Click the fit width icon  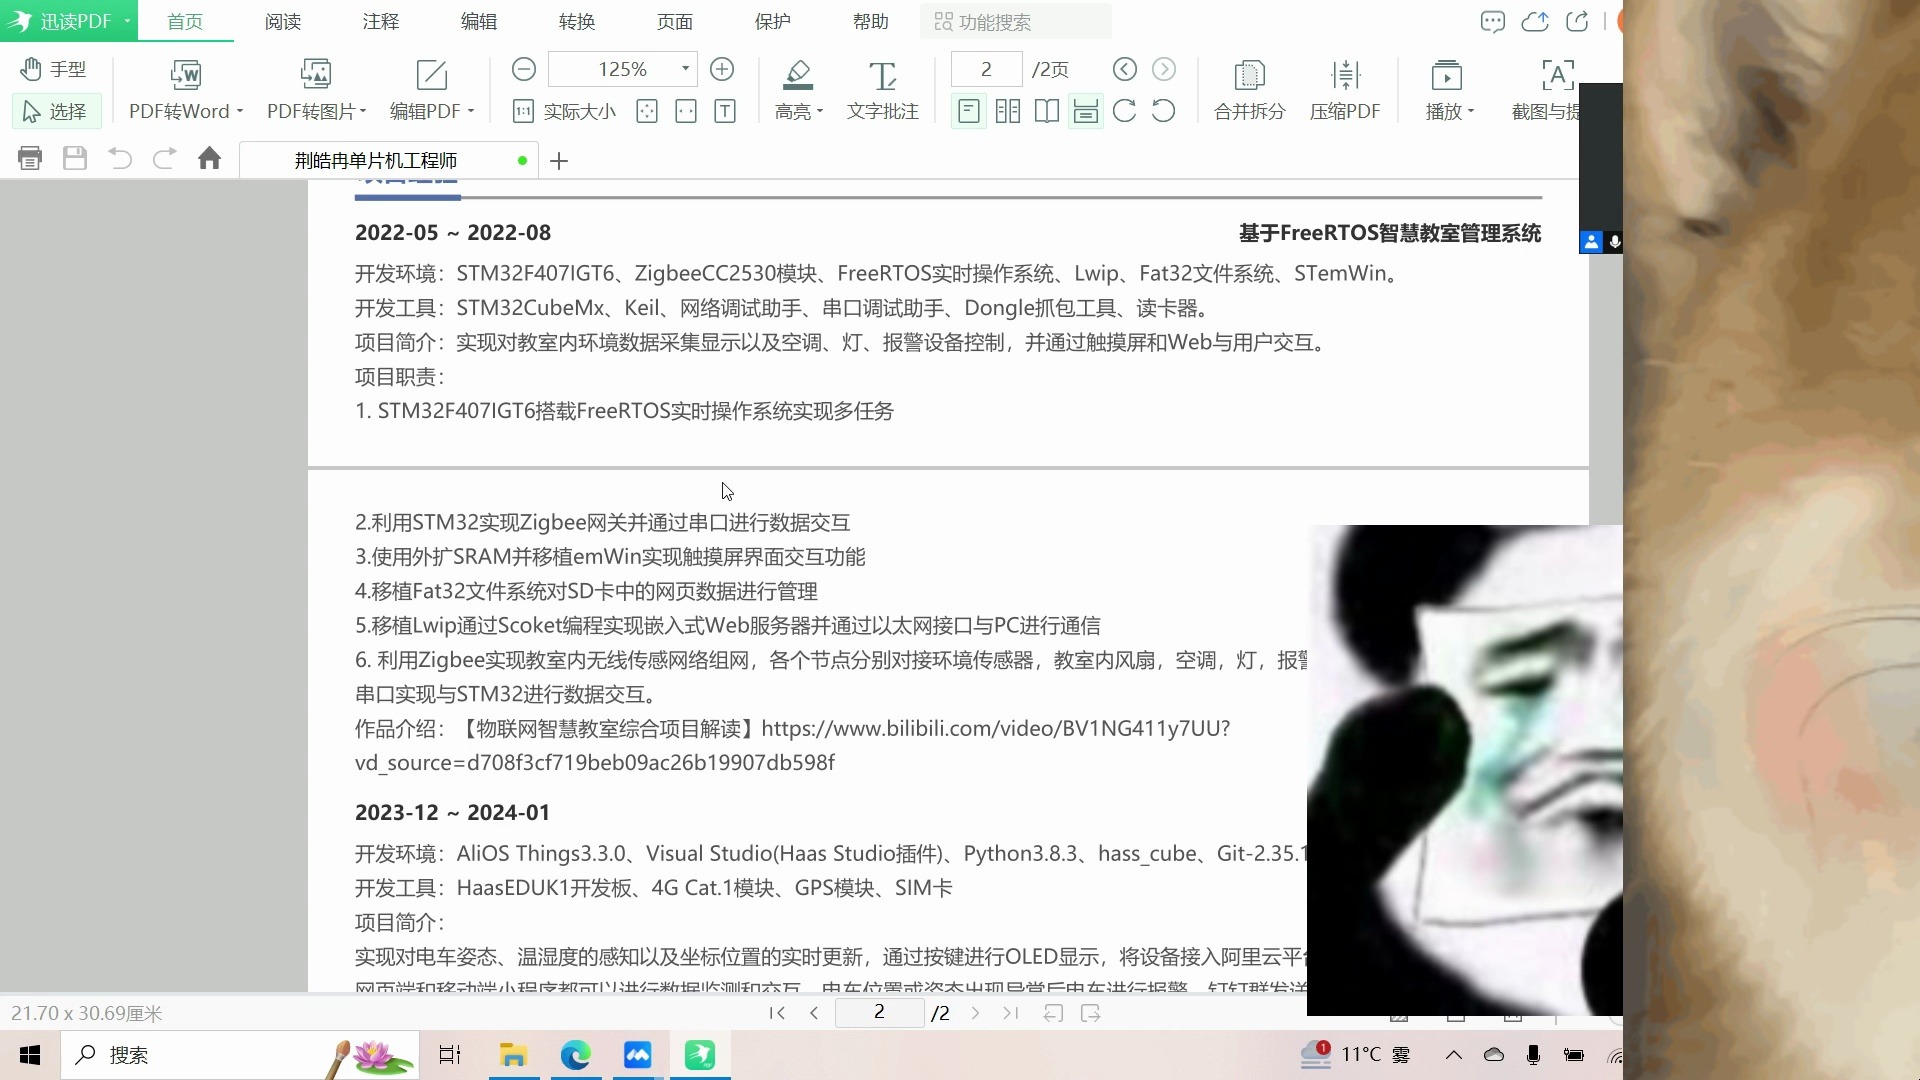point(686,111)
